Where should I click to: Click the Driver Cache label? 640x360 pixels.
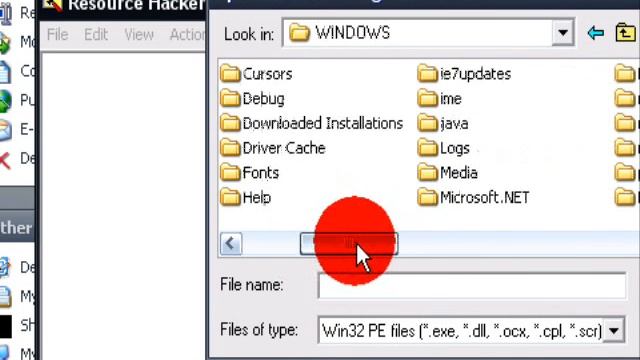284,148
